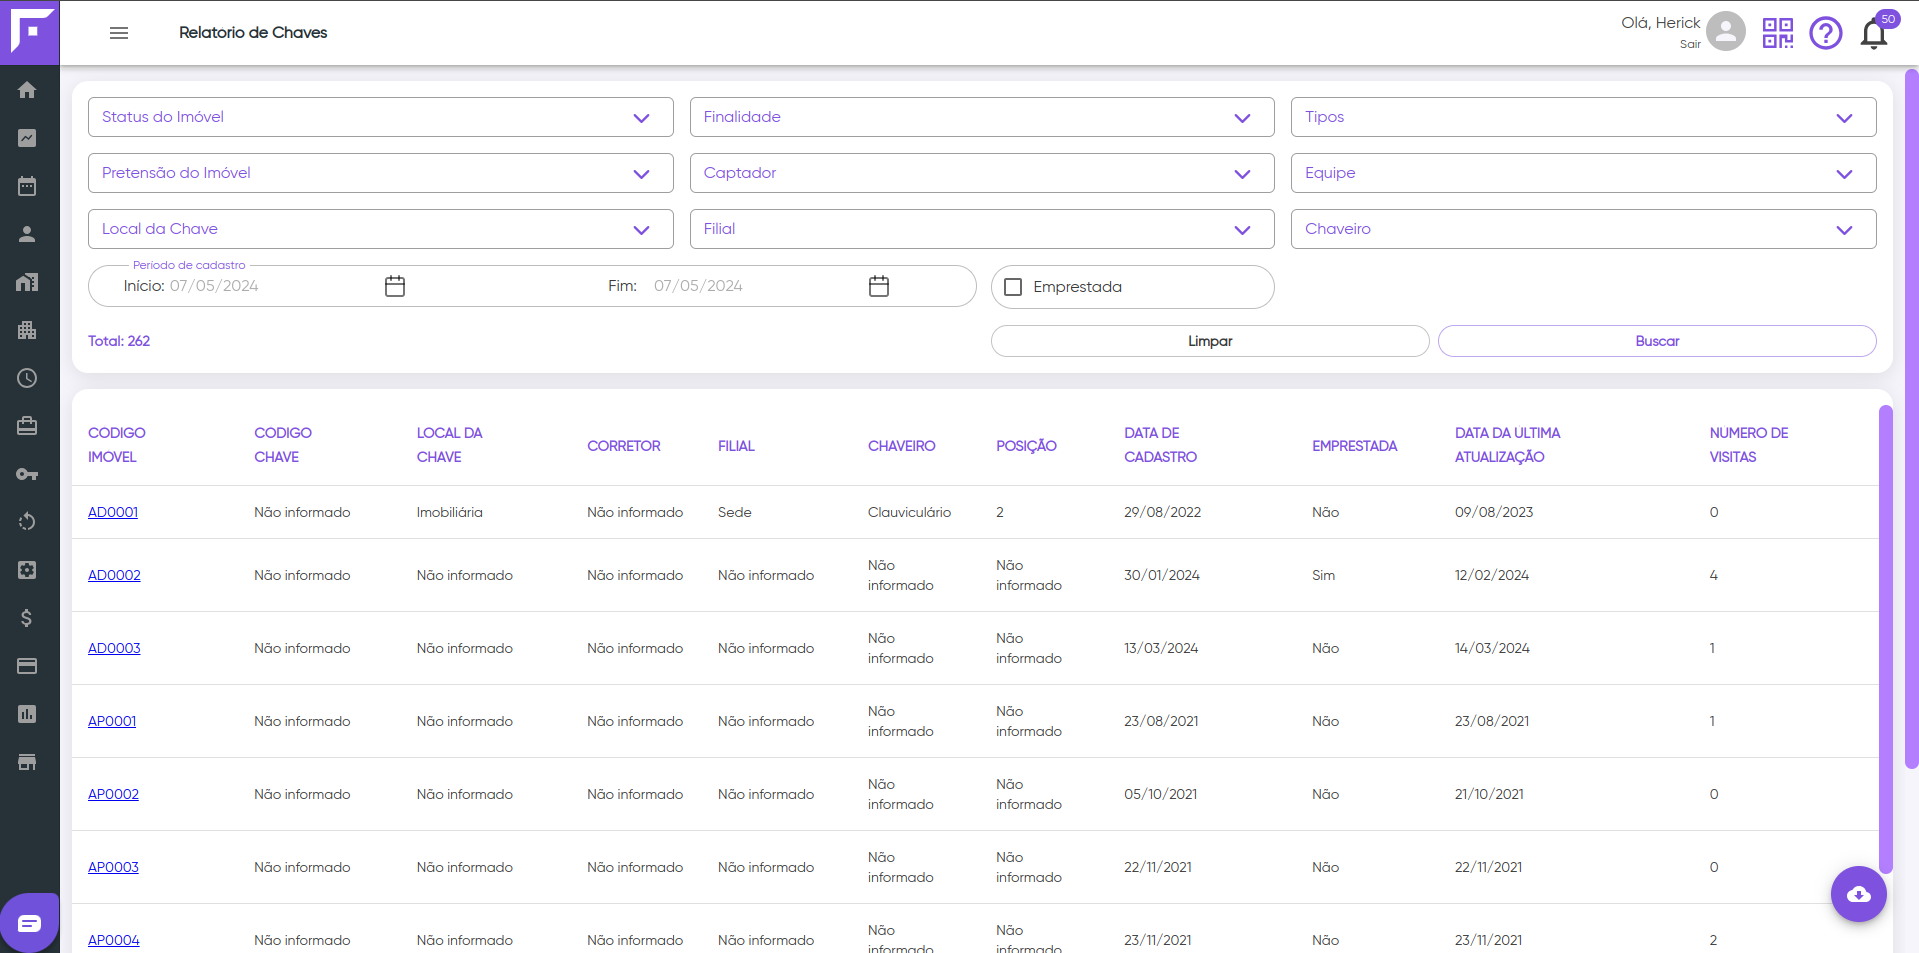This screenshot has height=953, width=1919.
Task: Click the Buscar button
Action: pyautogui.click(x=1657, y=341)
